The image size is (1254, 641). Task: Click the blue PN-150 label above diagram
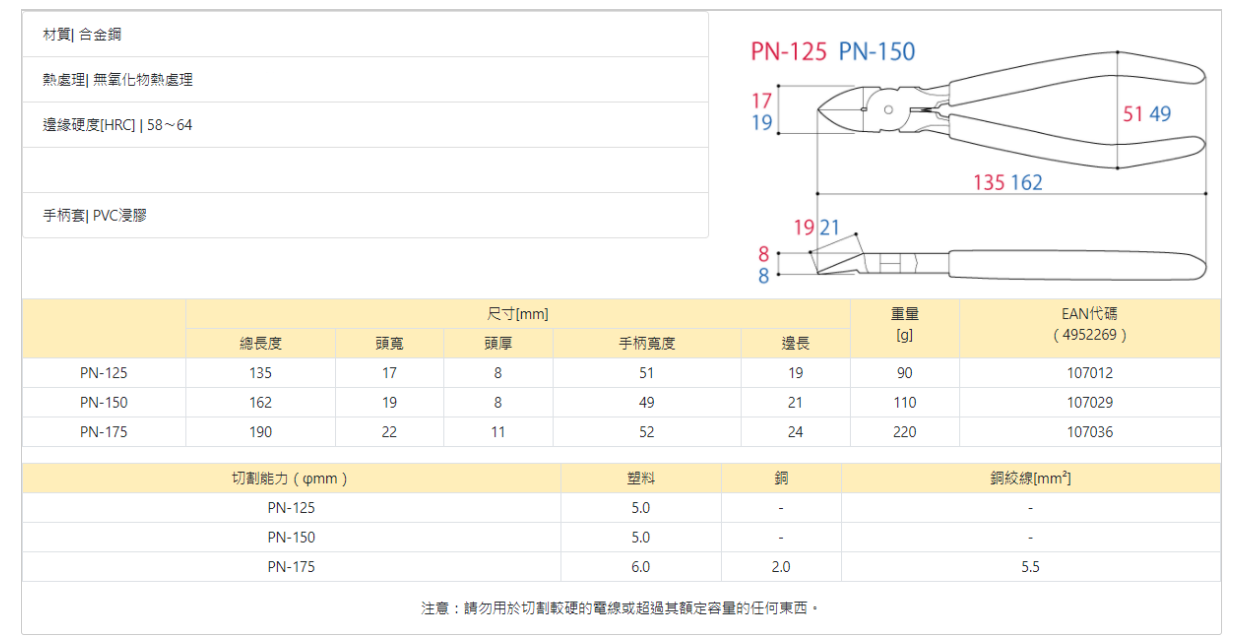point(876,52)
